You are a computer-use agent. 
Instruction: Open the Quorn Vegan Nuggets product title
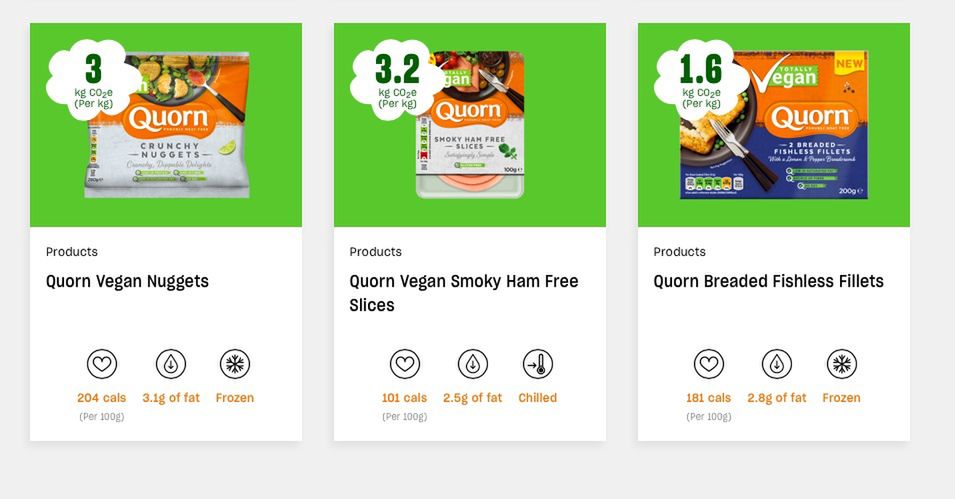coord(127,281)
